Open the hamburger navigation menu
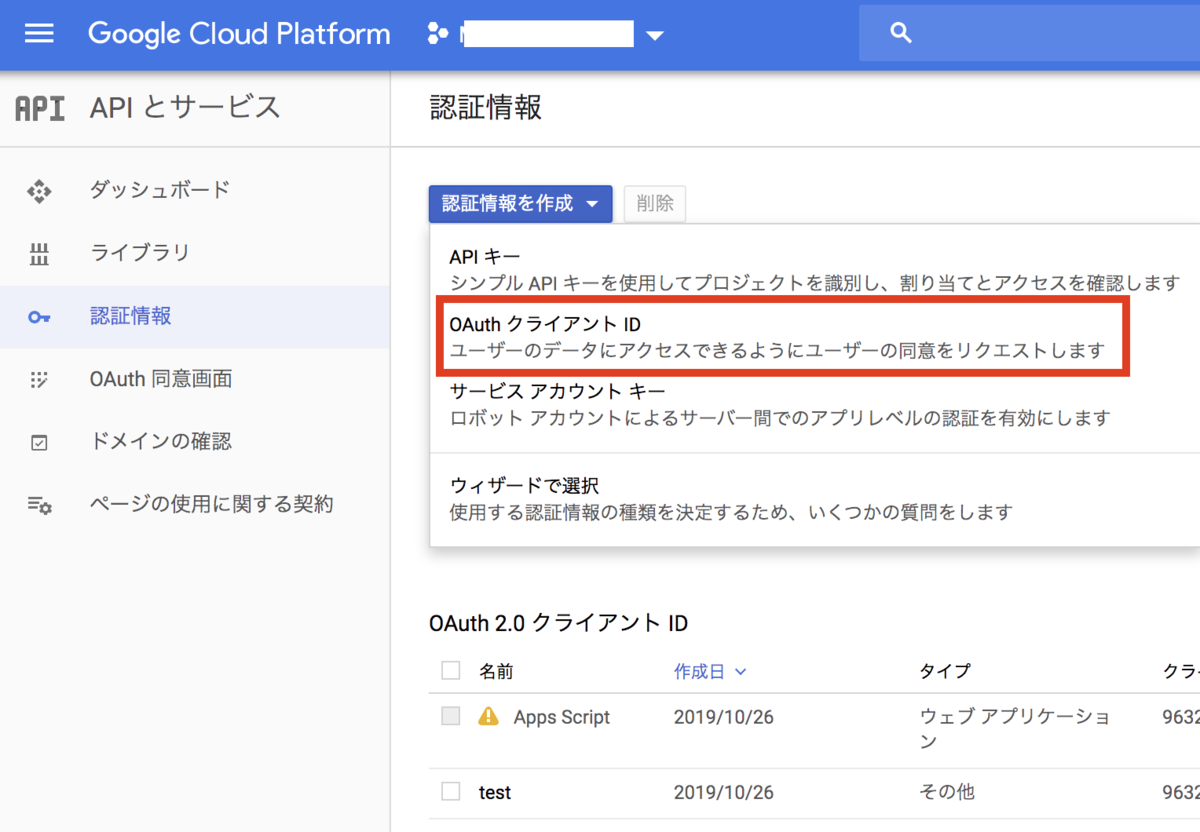This screenshot has height=832, width=1200. (x=39, y=34)
